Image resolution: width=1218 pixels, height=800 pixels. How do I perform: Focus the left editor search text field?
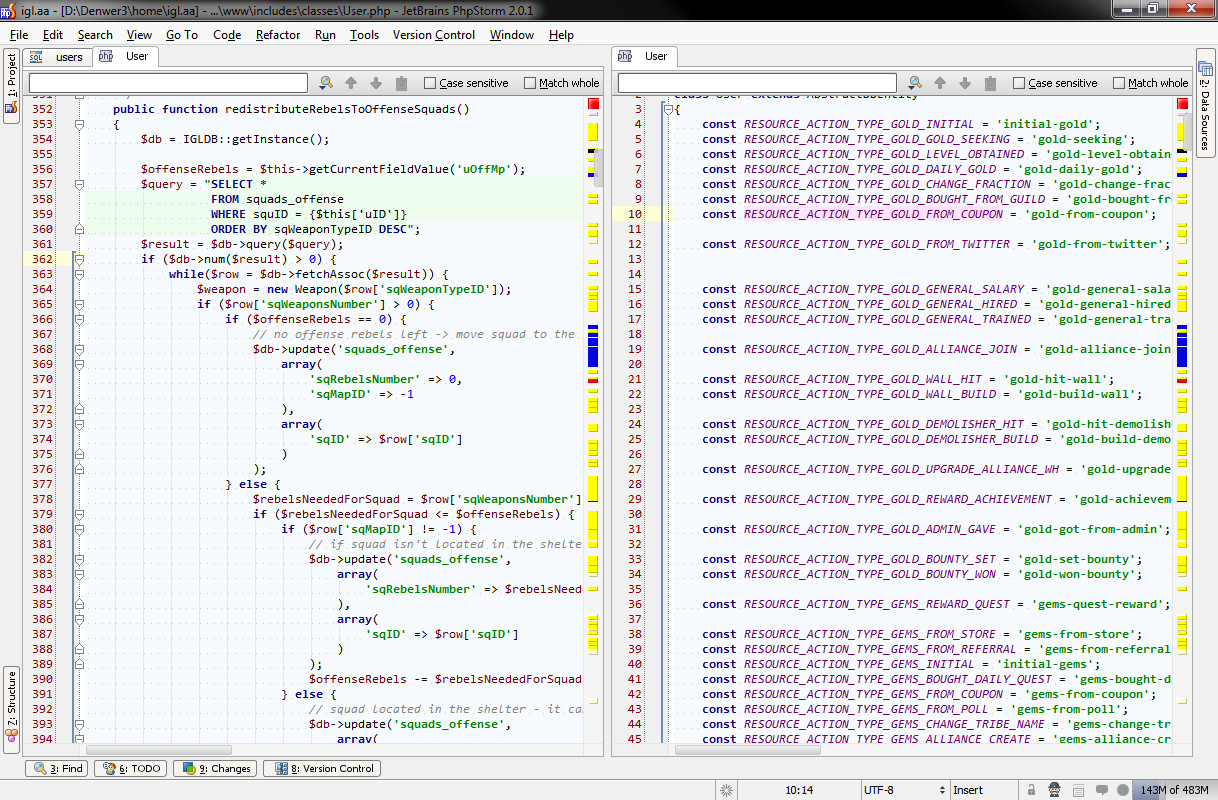168,83
